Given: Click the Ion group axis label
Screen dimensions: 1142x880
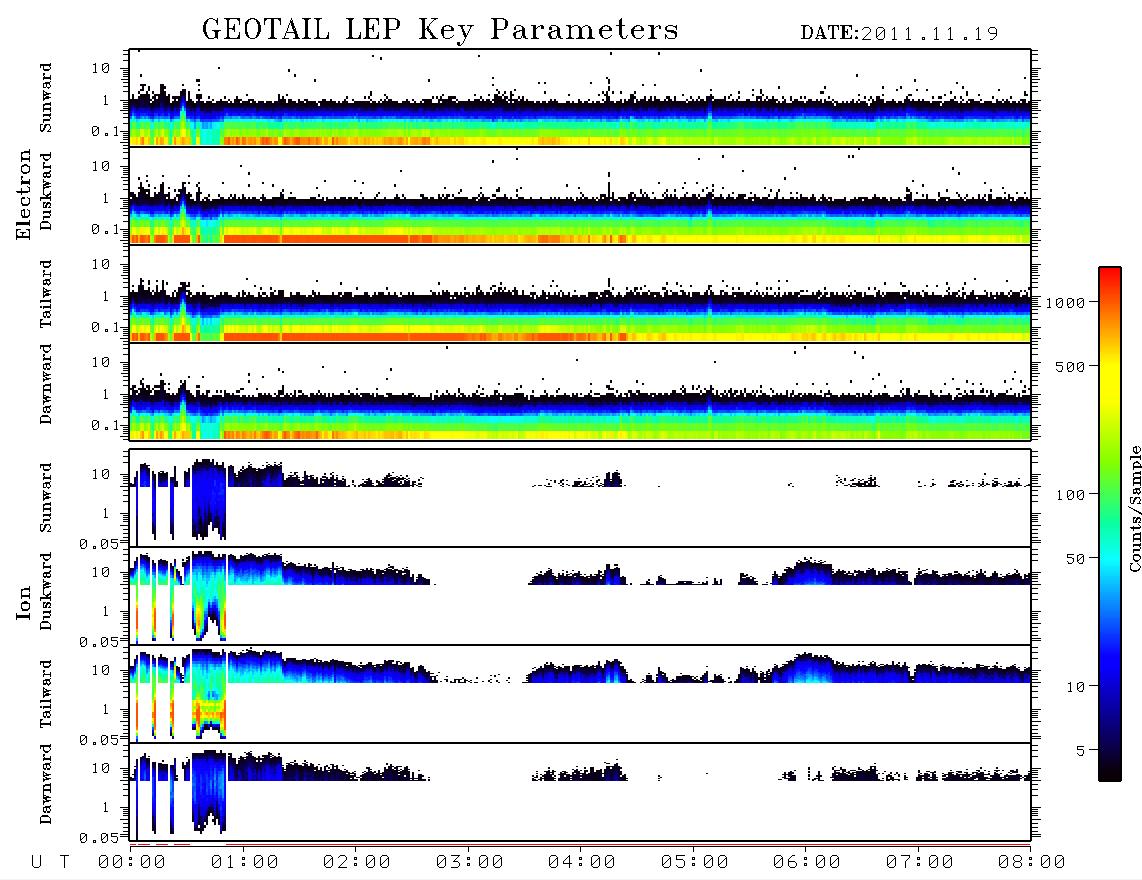Looking at the screenshot, I should click(x=23, y=602).
